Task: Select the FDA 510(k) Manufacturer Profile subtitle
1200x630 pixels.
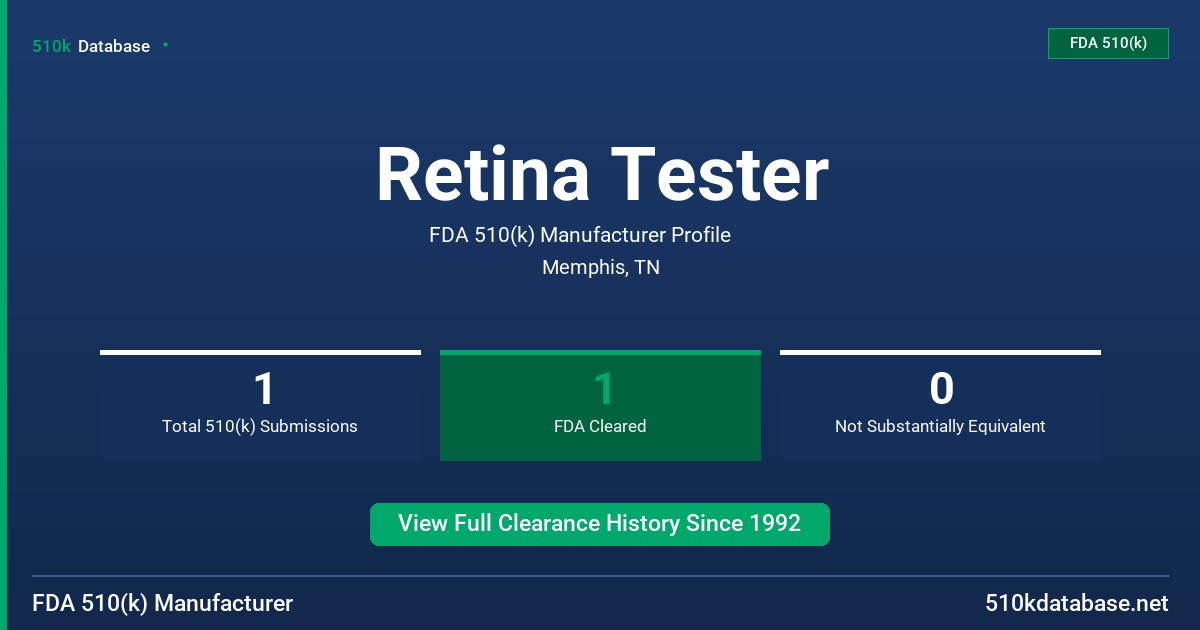Action: 580,235
